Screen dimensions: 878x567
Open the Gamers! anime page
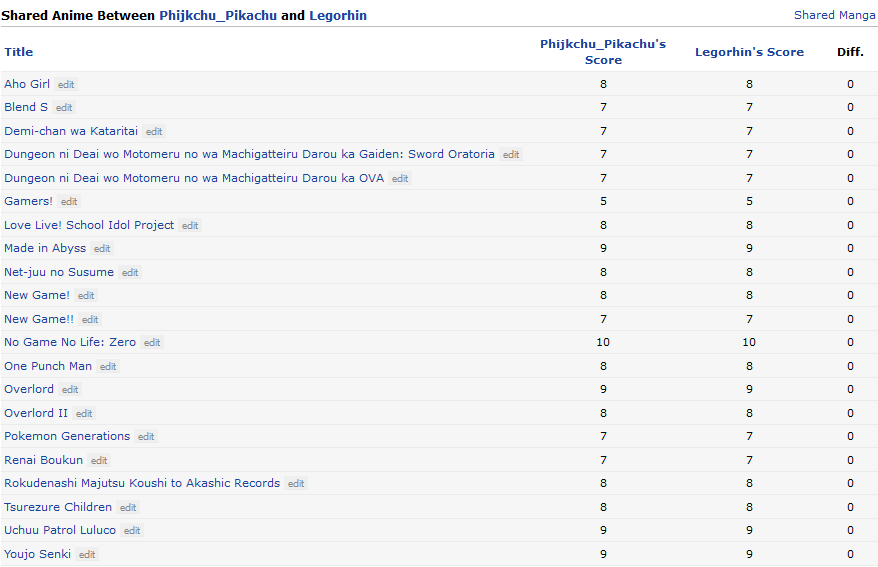tap(29, 201)
